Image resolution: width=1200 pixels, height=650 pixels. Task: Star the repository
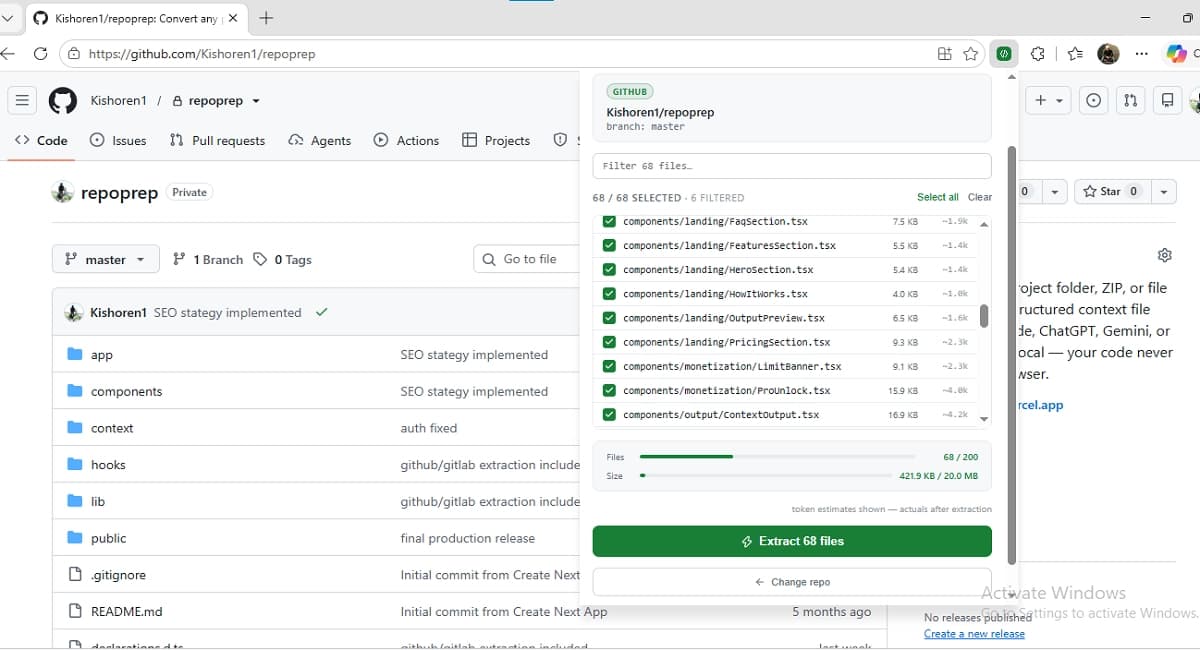pyautogui.click(x=1112, y=191)
